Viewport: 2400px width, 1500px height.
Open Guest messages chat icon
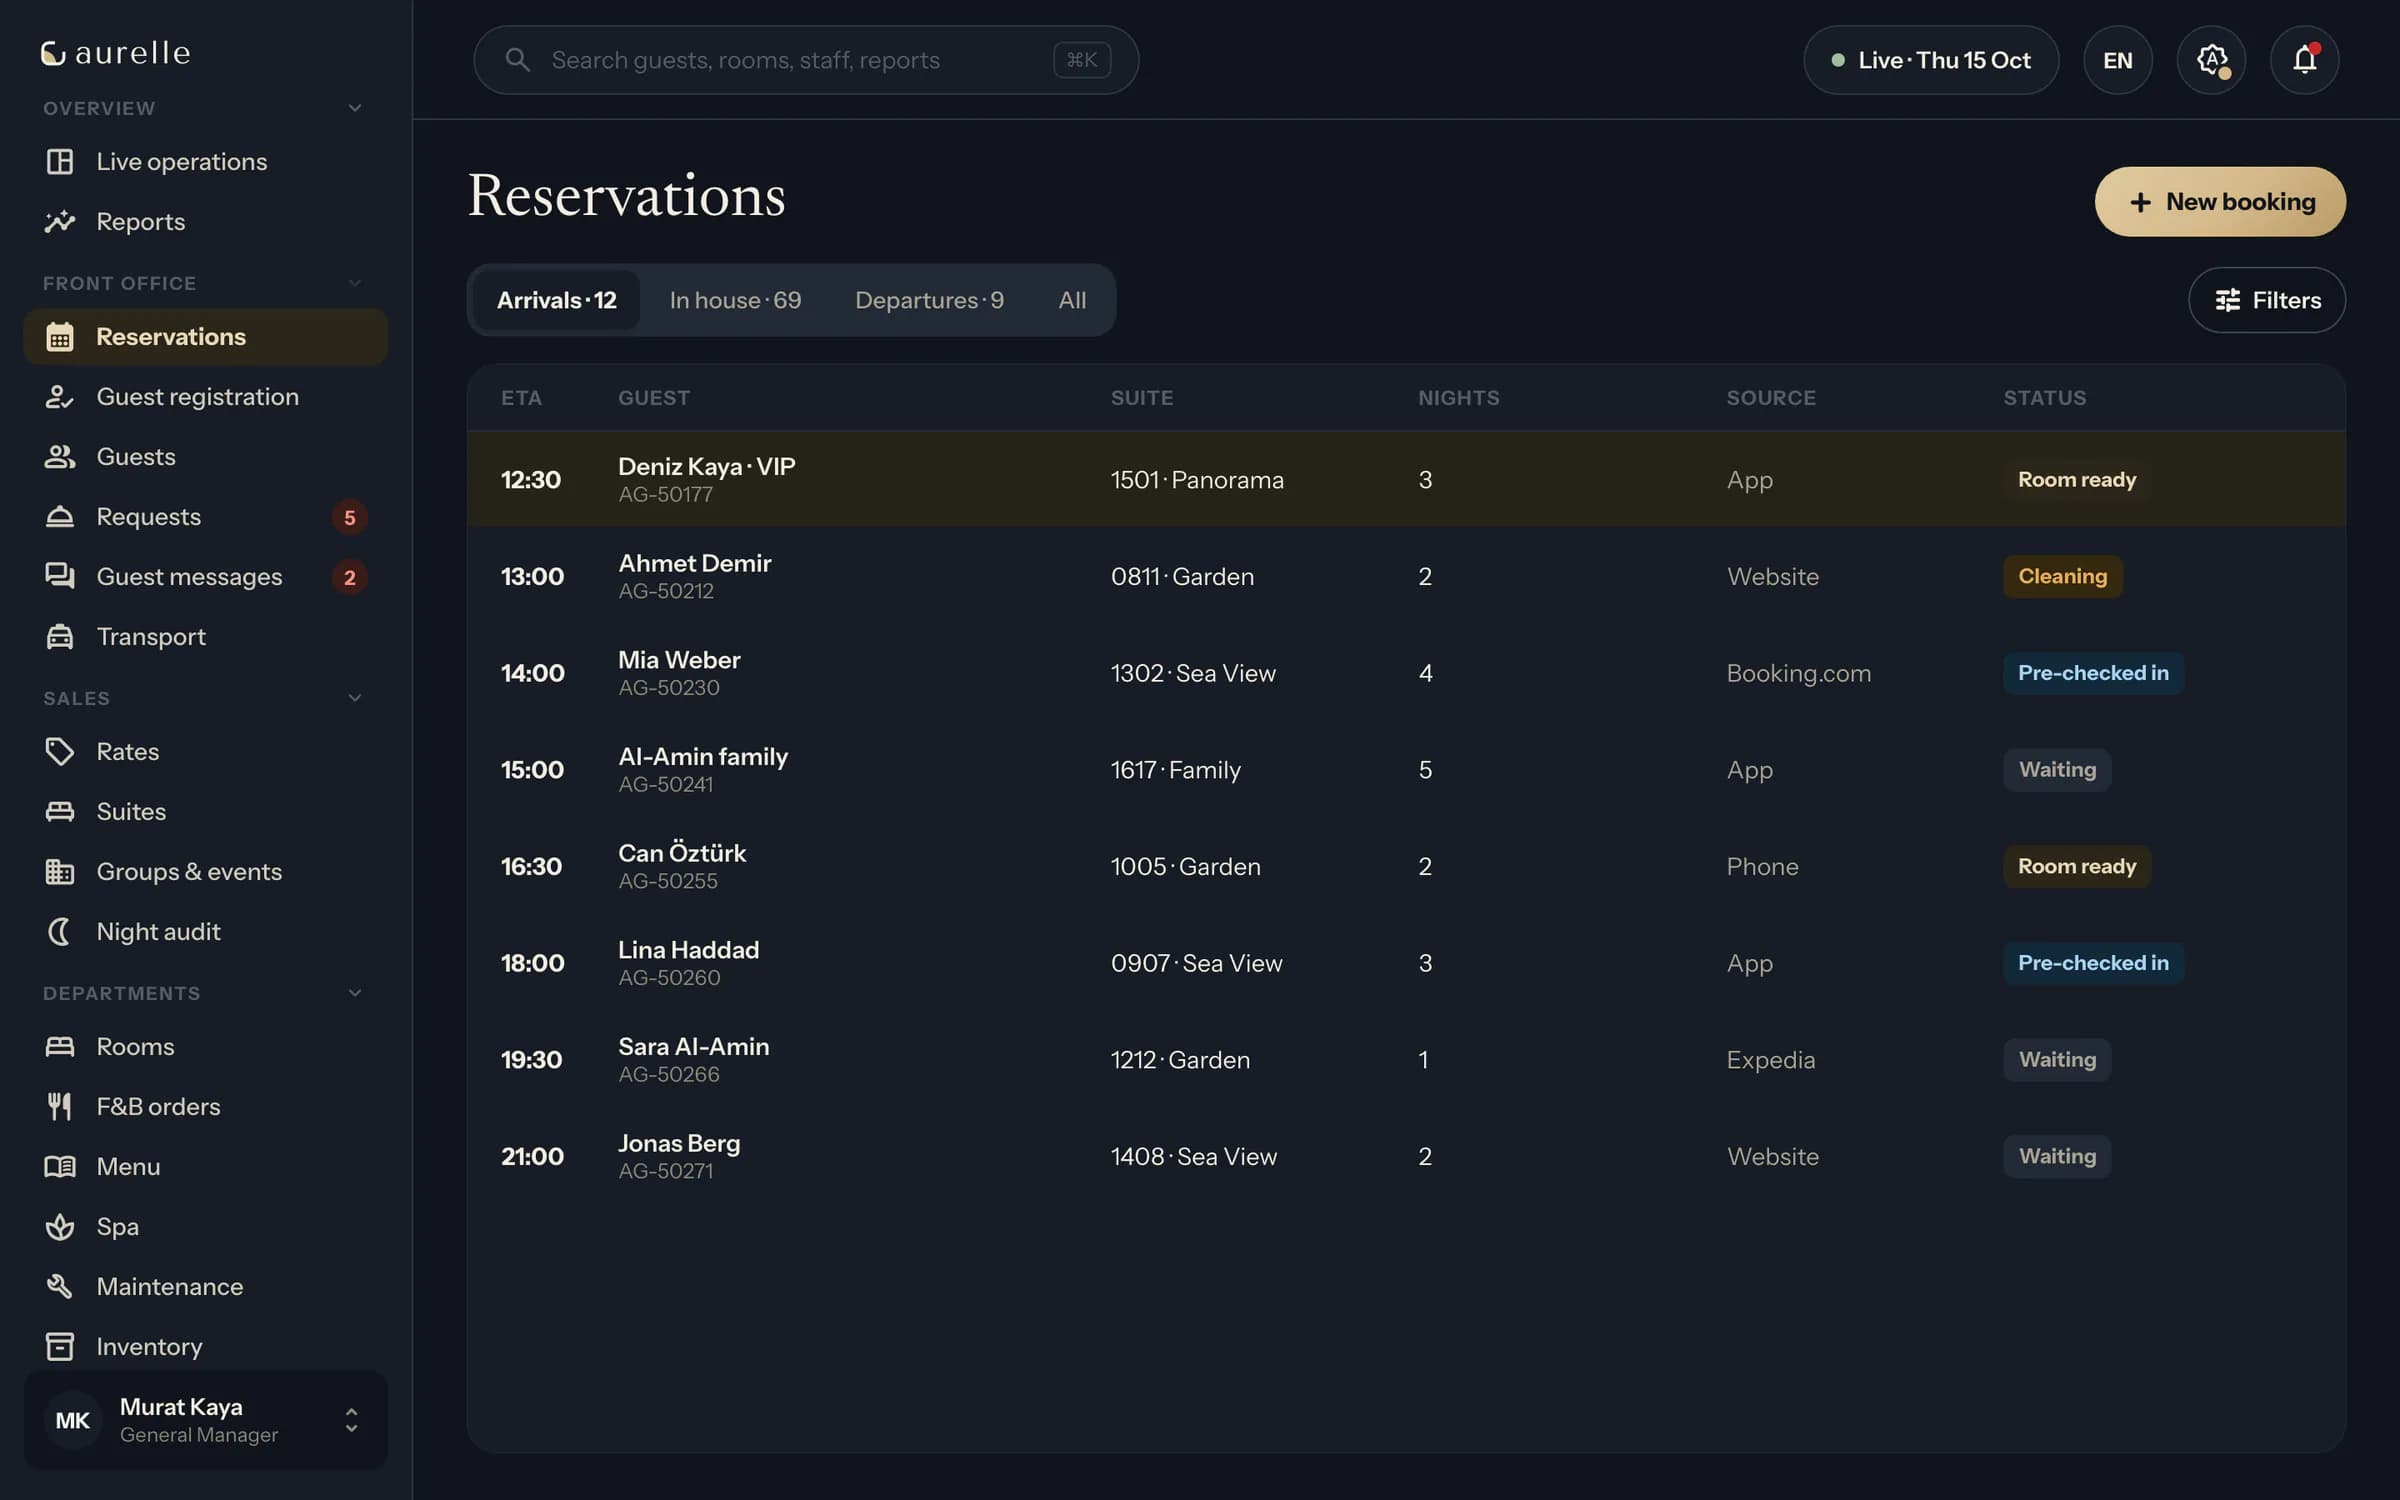(x=60, y=577)
